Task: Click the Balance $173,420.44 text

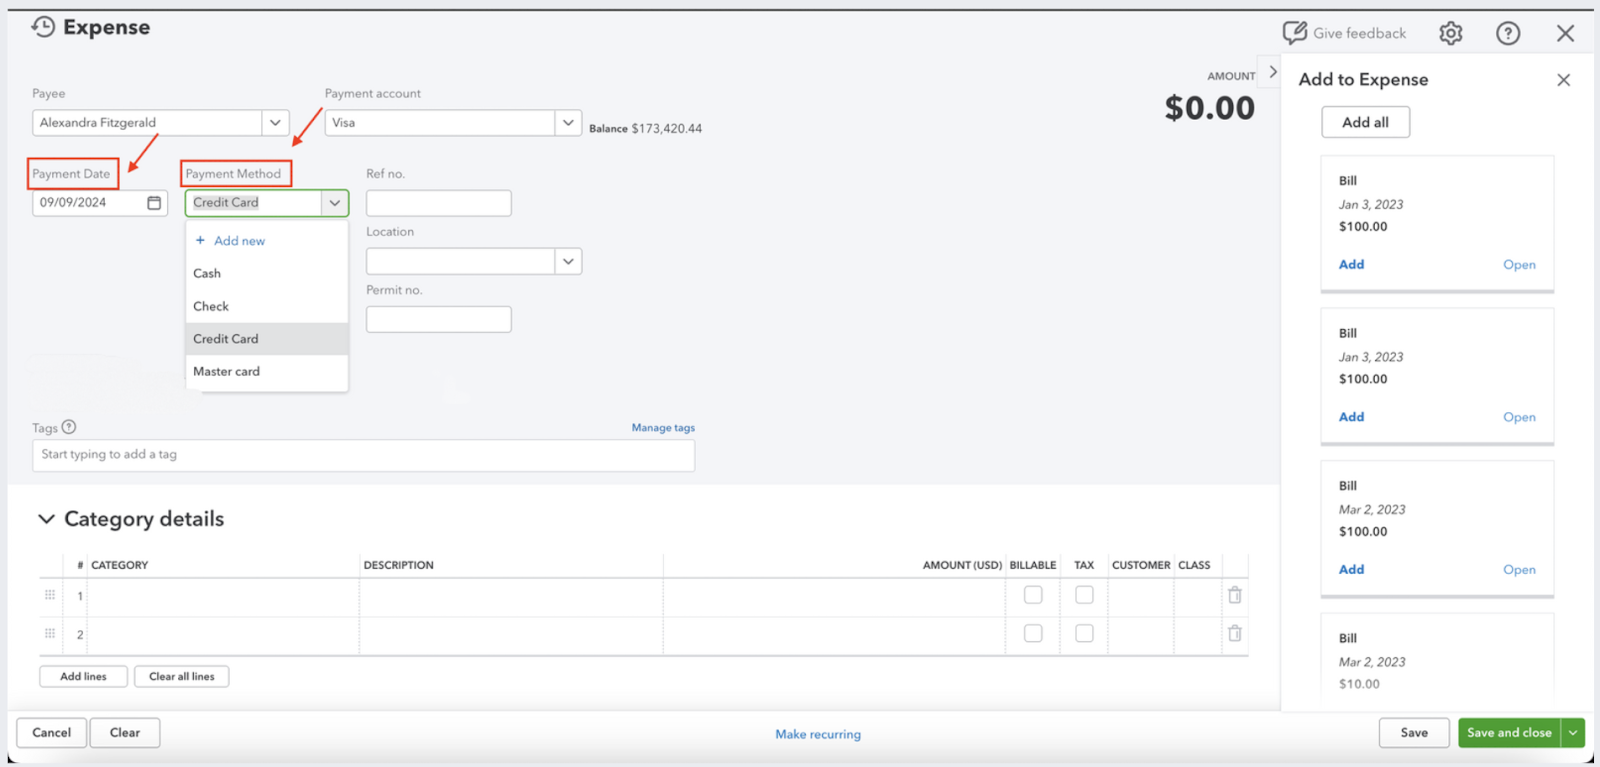Action: [x=645, y=128]
